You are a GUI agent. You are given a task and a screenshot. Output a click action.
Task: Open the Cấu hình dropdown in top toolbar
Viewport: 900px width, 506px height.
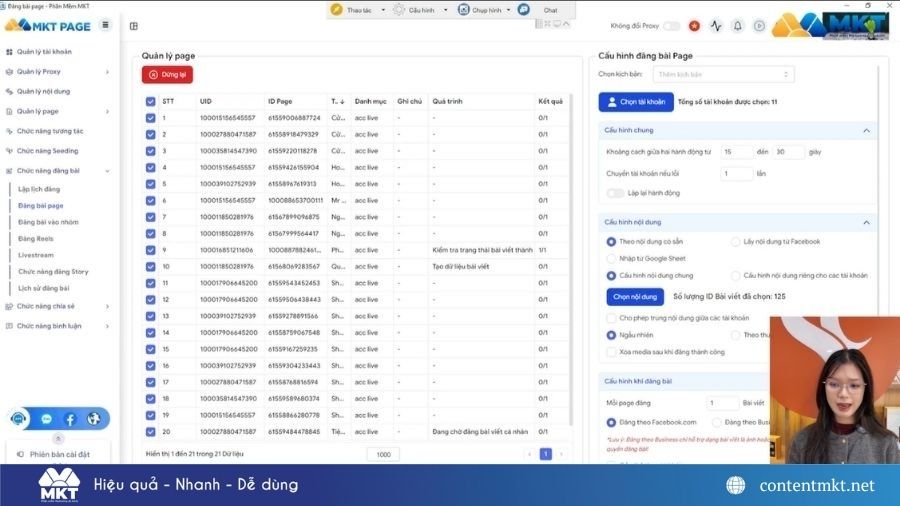(445, 10)
